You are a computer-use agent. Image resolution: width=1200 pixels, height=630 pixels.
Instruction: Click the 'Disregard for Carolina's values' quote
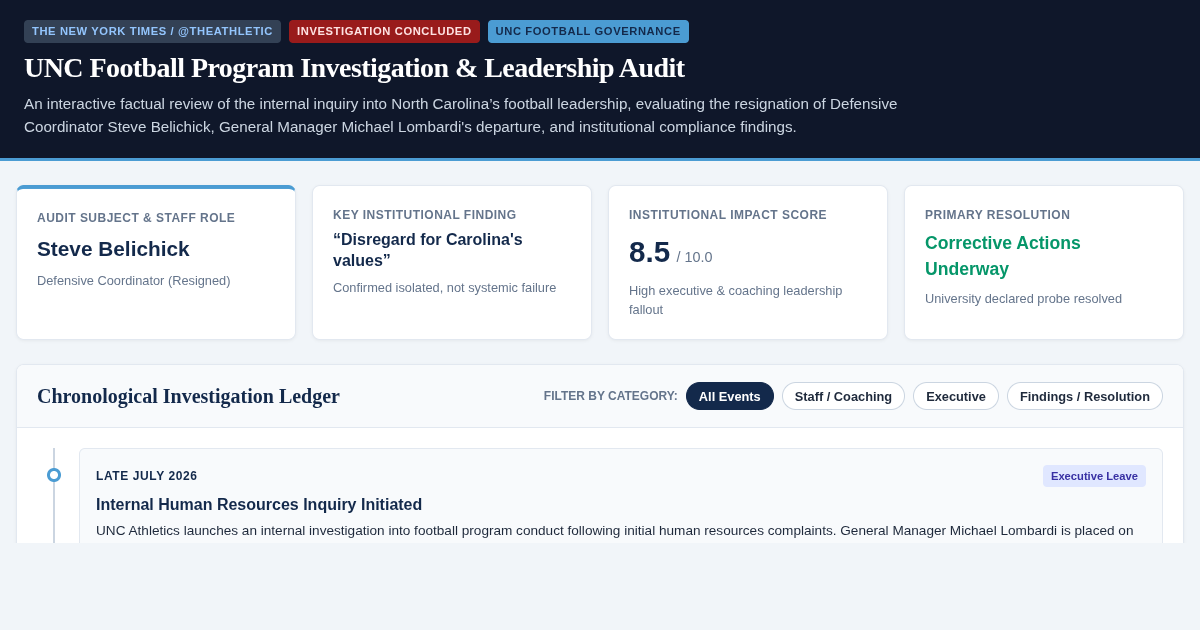[428, 250]
